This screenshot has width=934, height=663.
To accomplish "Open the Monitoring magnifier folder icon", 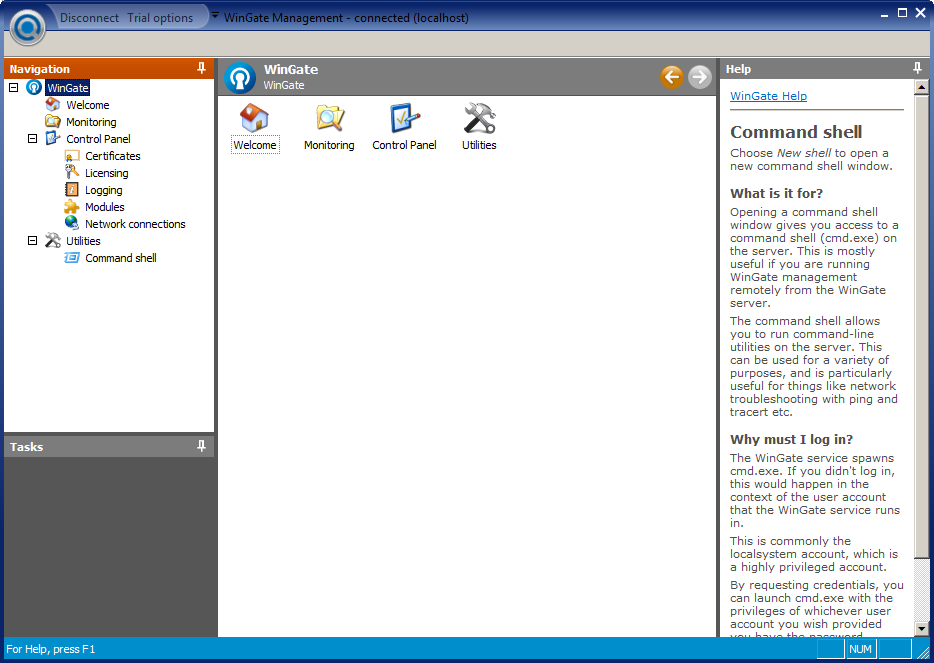I will pos(329,118).
